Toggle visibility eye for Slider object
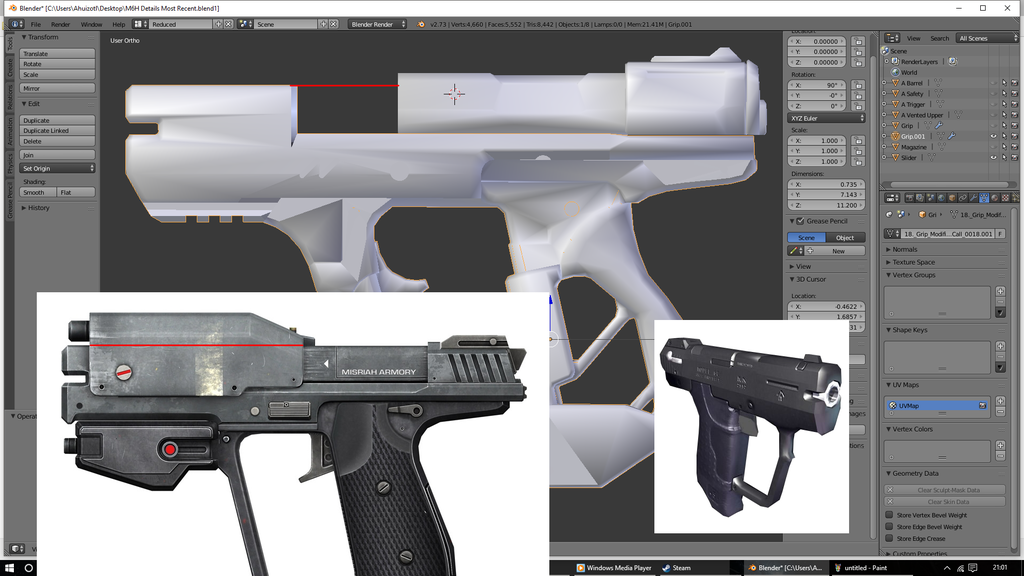This screenshot has width=1024, height=576. pos(993,157)
